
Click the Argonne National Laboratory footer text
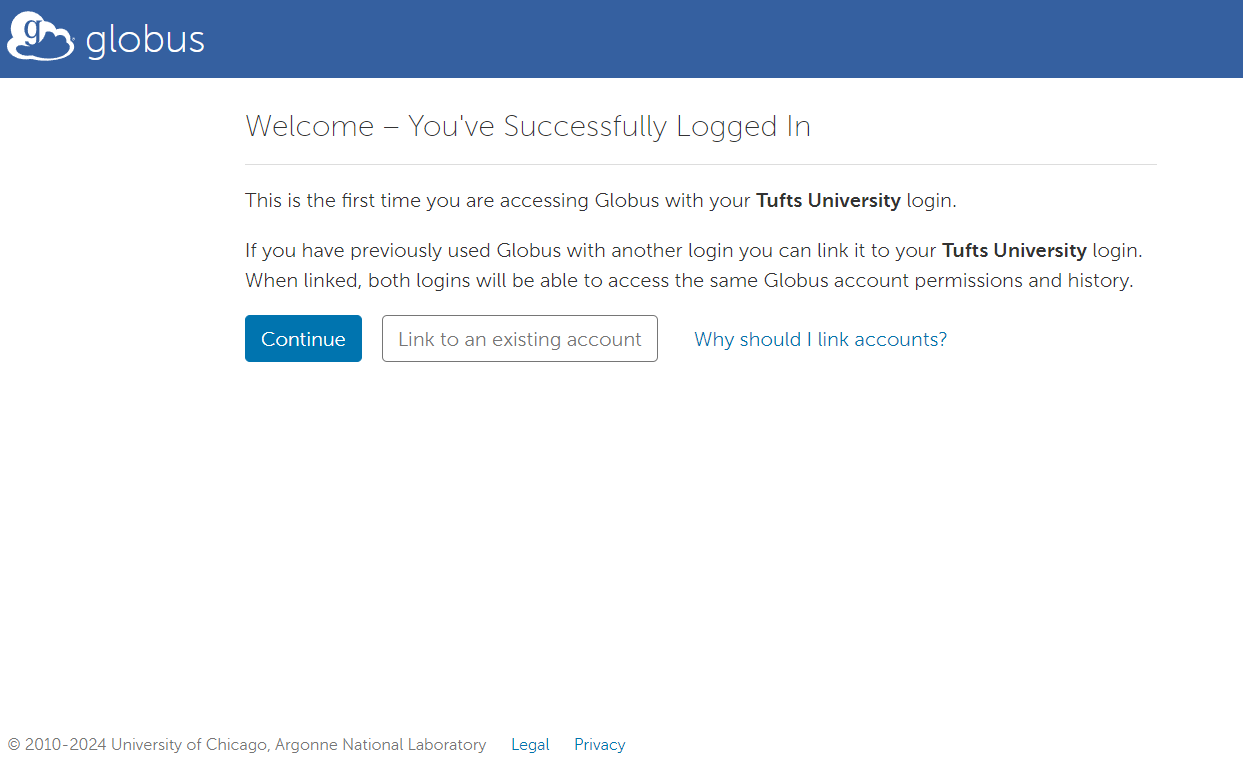click(382, 744)
